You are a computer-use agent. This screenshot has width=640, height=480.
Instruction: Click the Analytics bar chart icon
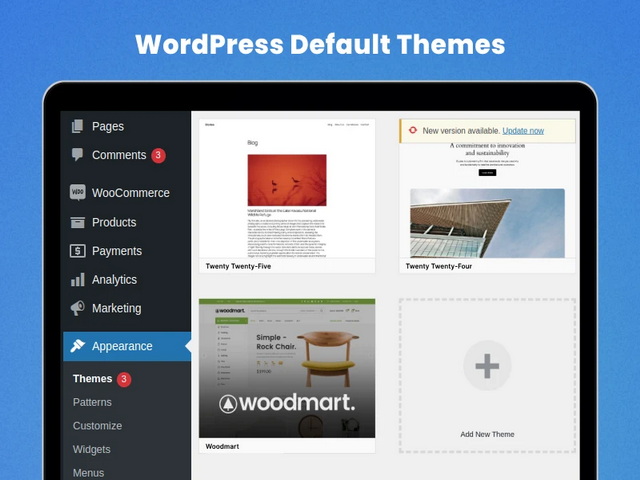(78, 280)
